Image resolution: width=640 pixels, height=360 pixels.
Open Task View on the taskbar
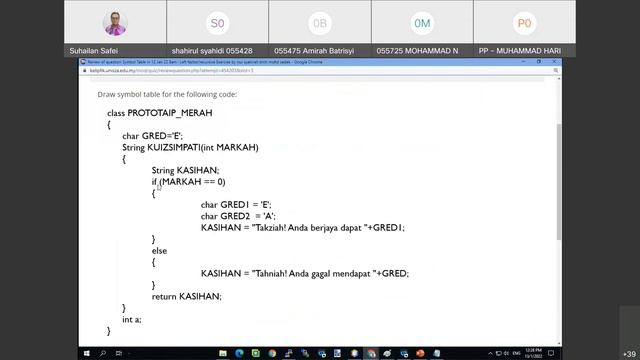119,353
